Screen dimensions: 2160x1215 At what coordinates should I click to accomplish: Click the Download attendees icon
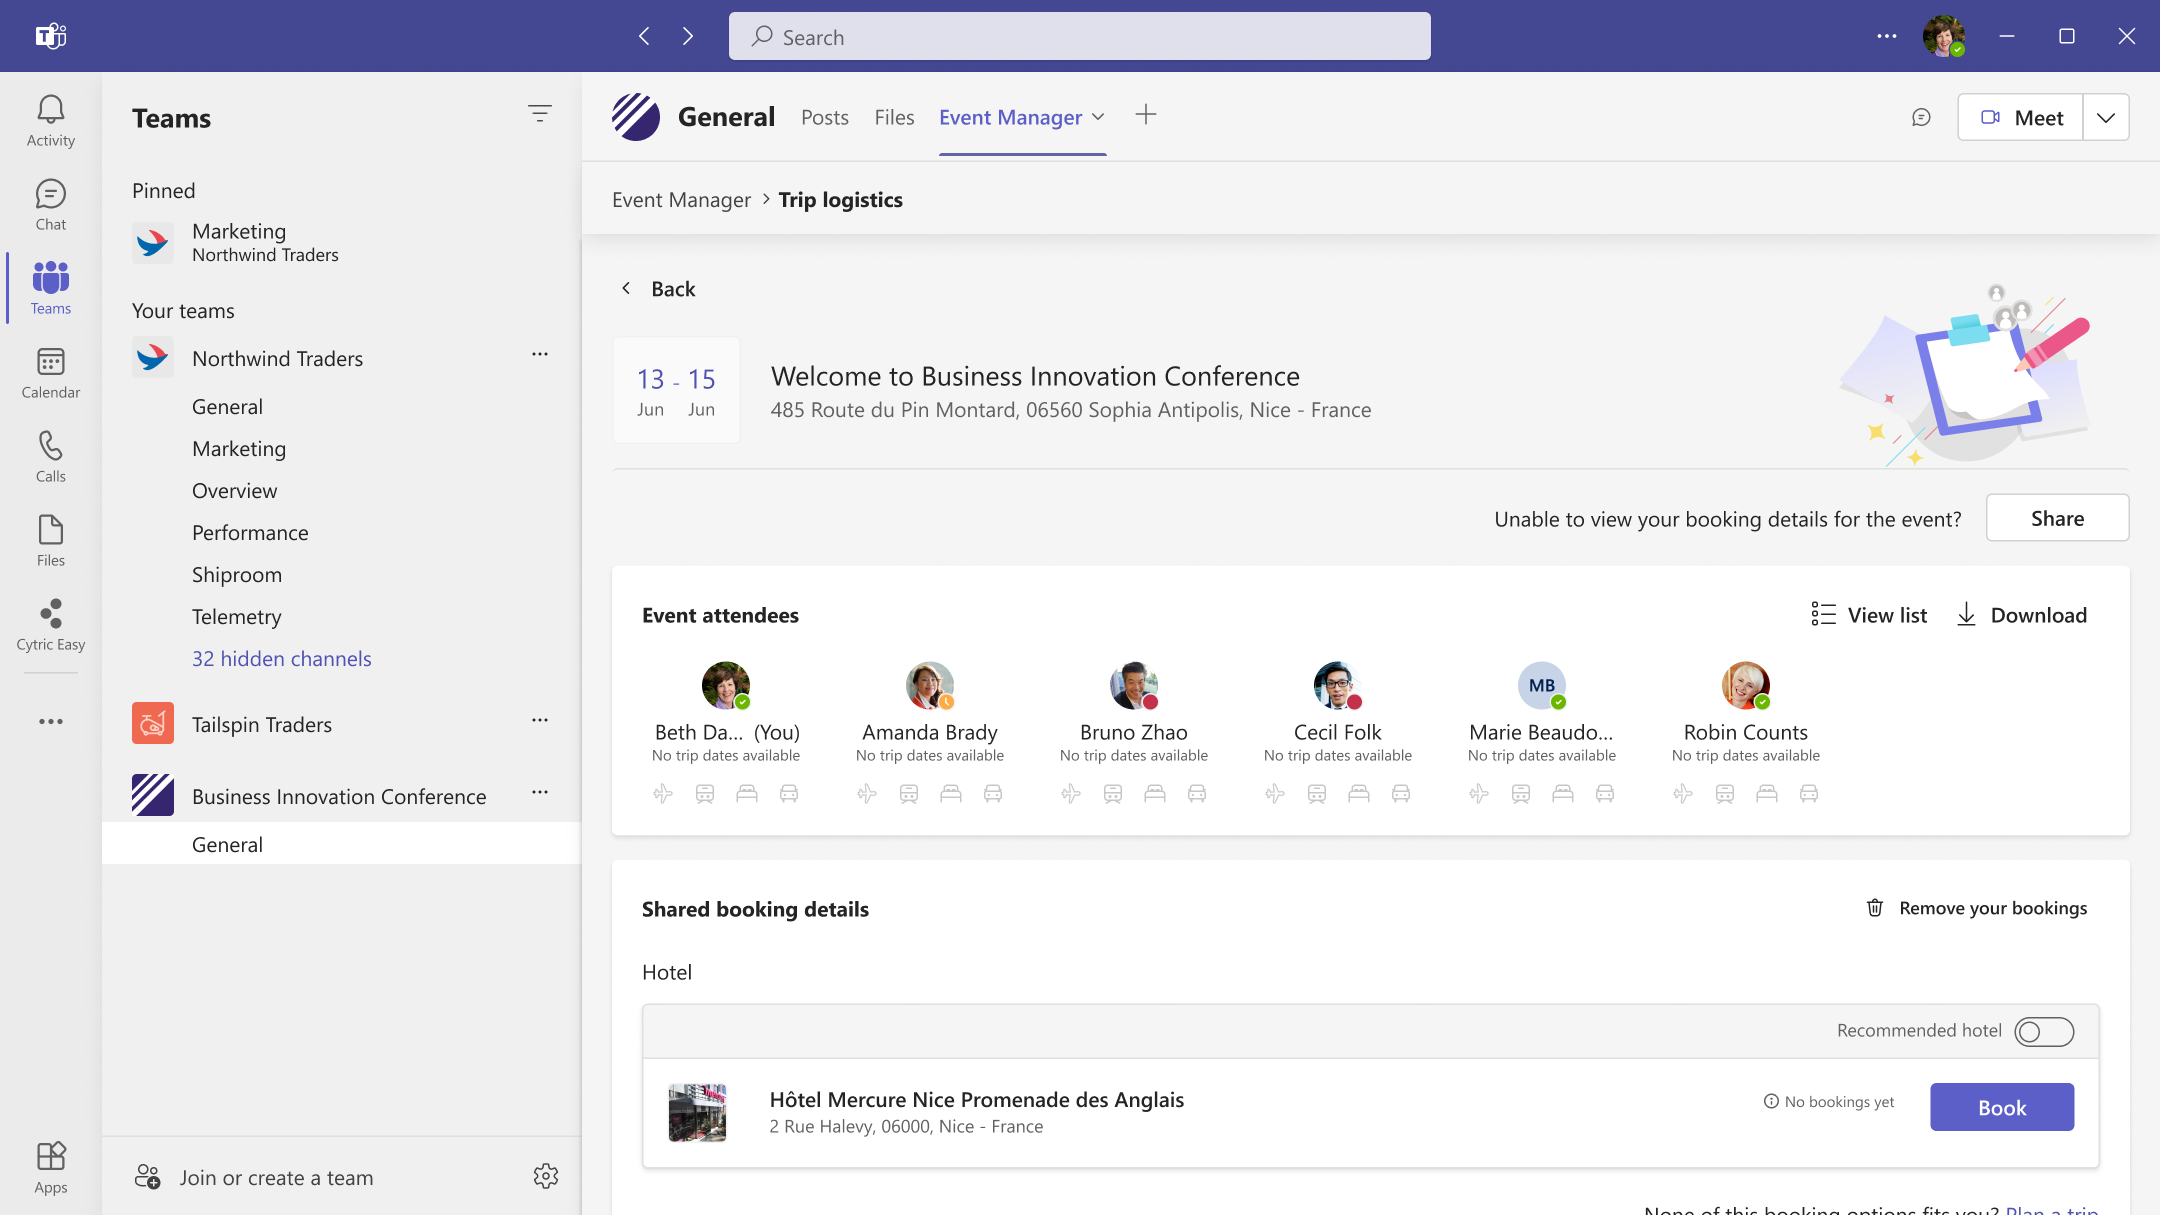1966,615
